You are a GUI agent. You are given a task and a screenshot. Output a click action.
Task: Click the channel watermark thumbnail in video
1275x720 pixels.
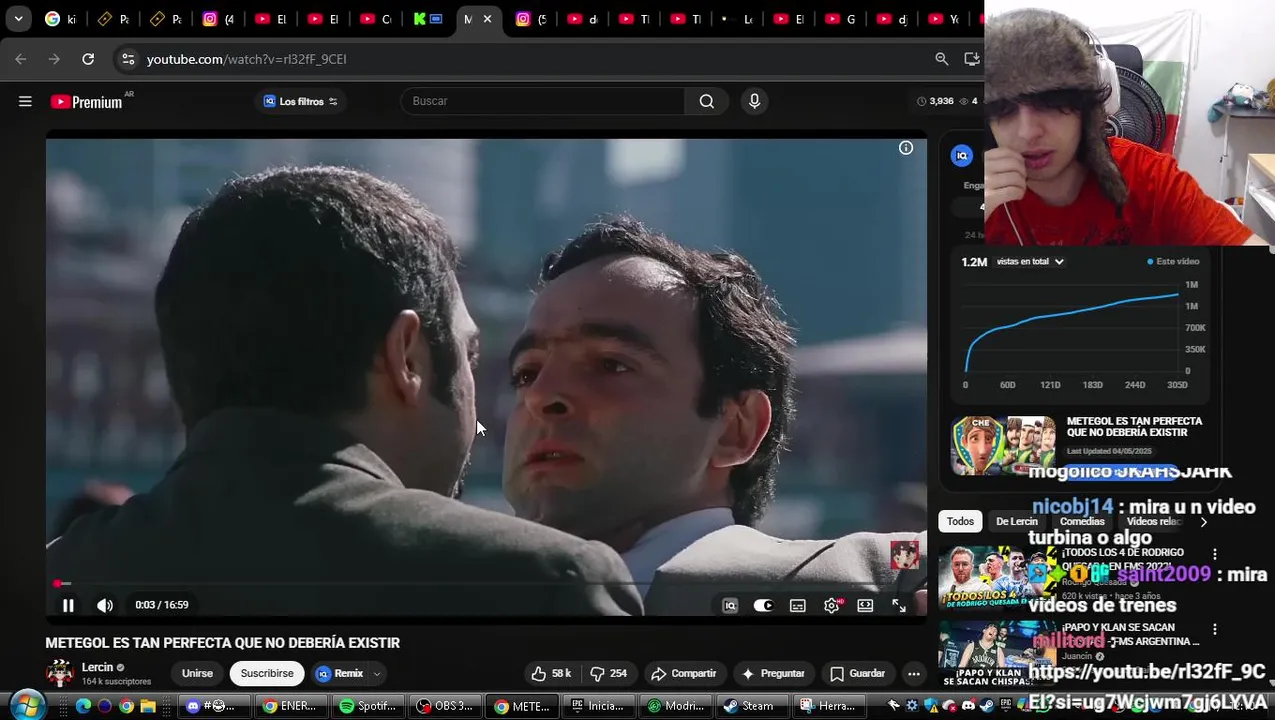pos(905,555)
